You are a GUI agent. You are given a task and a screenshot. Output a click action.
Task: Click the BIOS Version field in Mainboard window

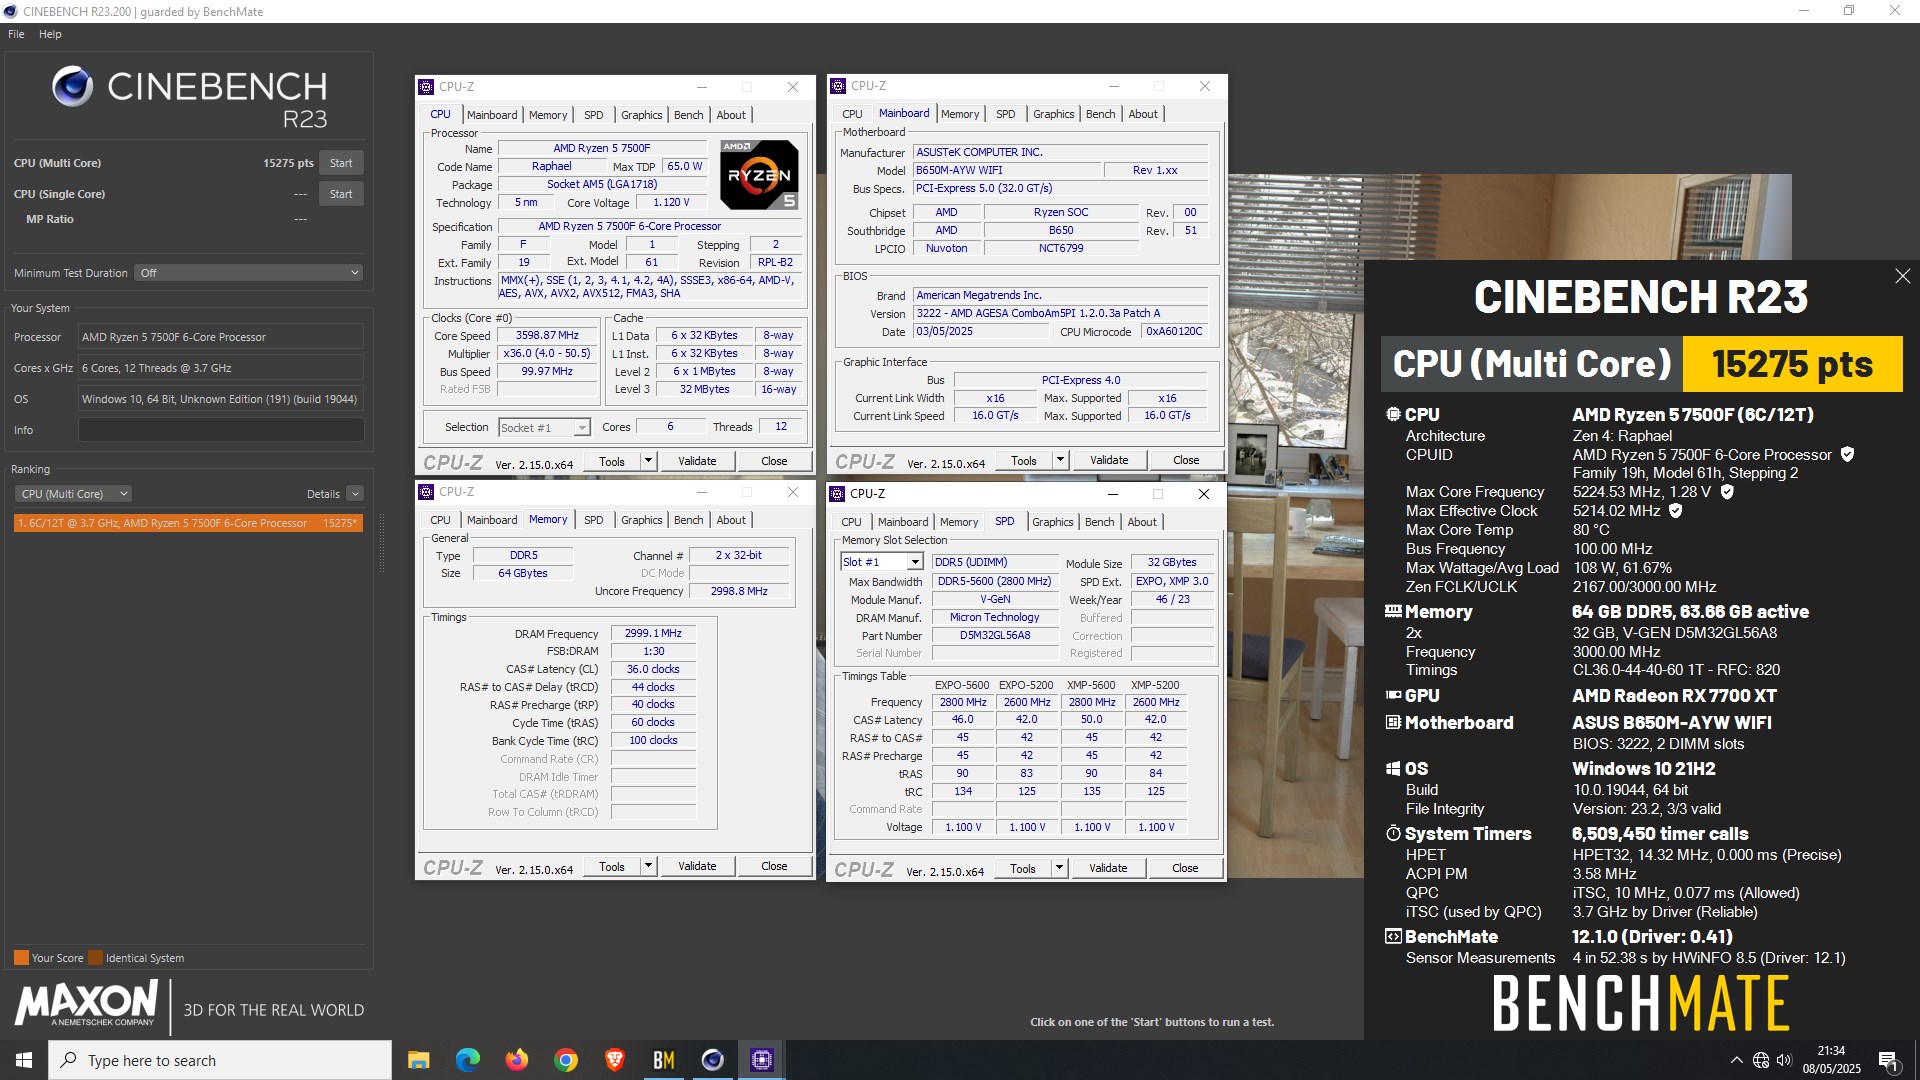(x=1060, y=313)
